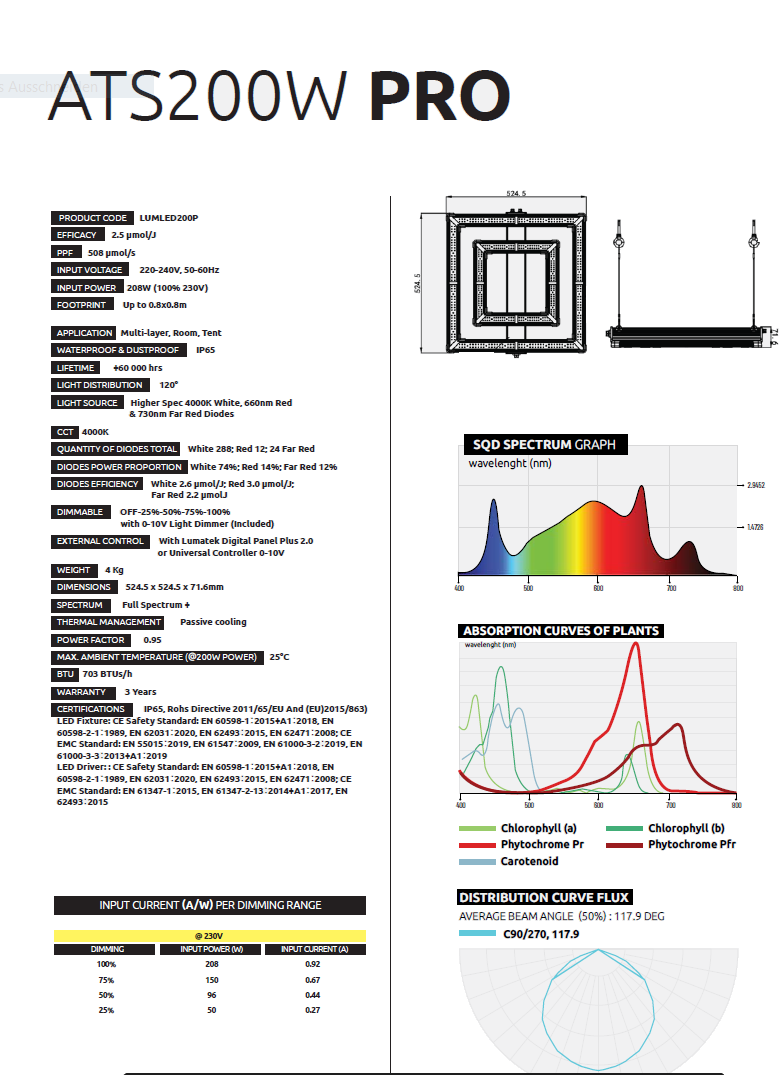
Task: Select the Carotenoid legend color swatch
Action: (477, 861)
